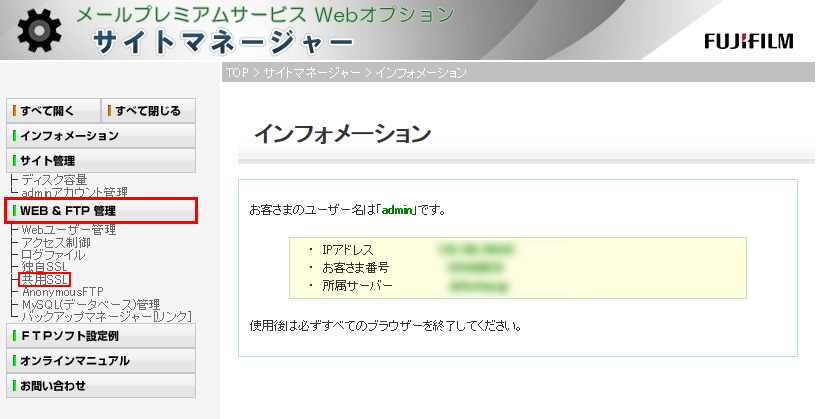The height and width of the screenshot is (419, 824).
Task: Open the インフォメーション menu section
Action: pyautogui.click(x=100, y=135)
